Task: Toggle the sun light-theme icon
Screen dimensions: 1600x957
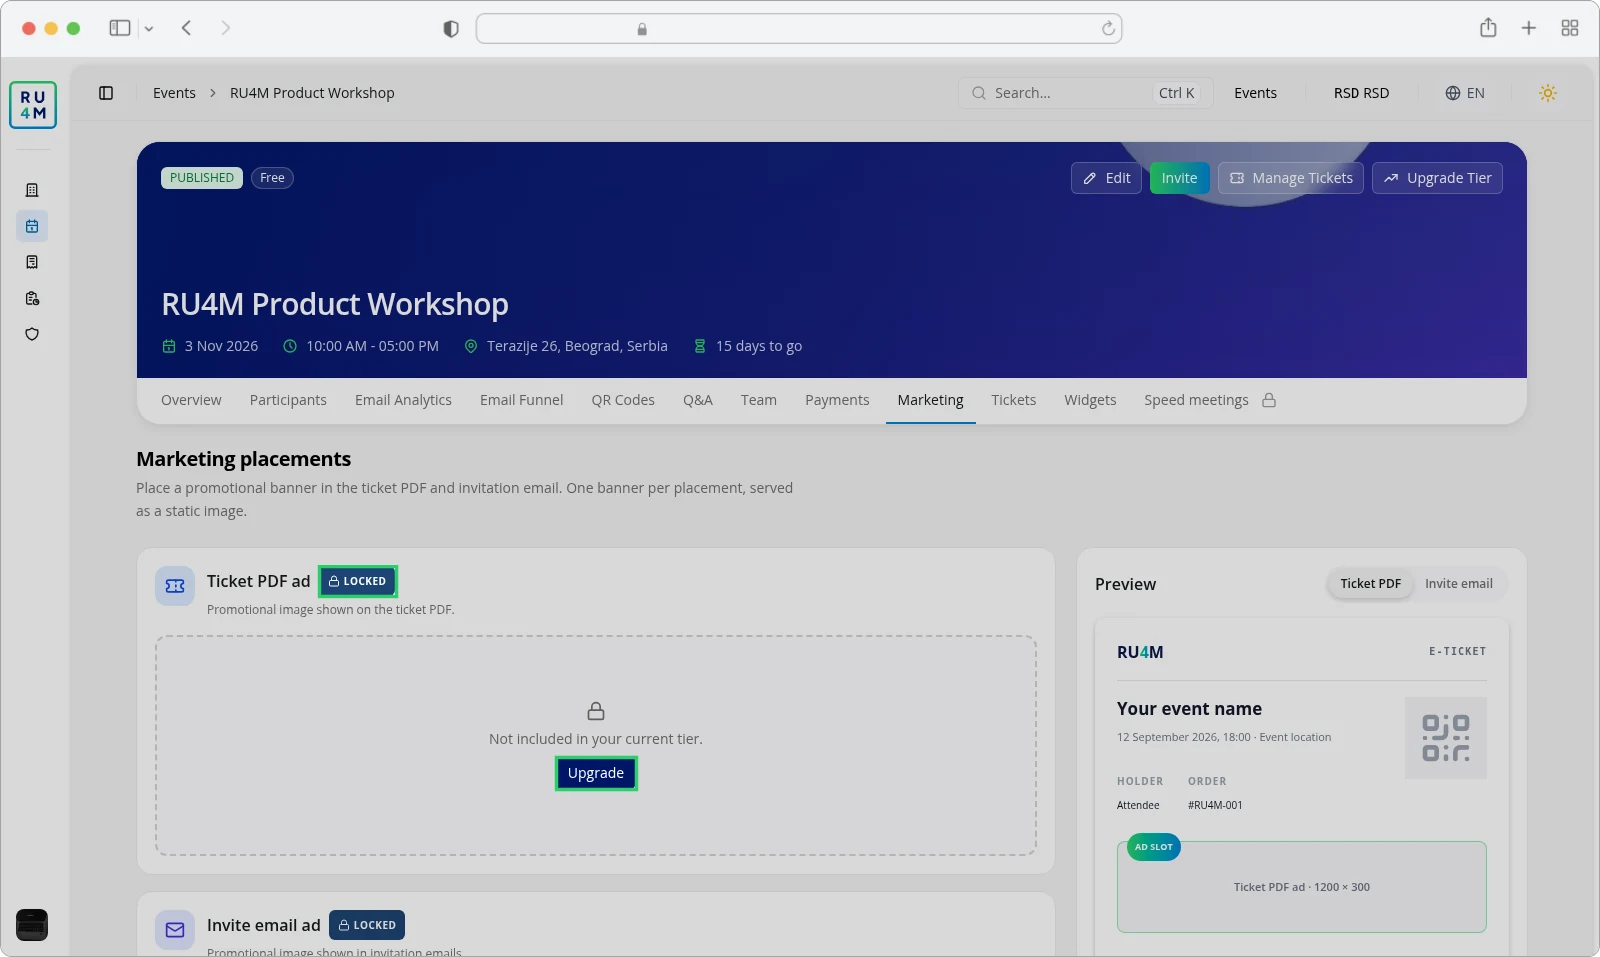Action: 1548,93
